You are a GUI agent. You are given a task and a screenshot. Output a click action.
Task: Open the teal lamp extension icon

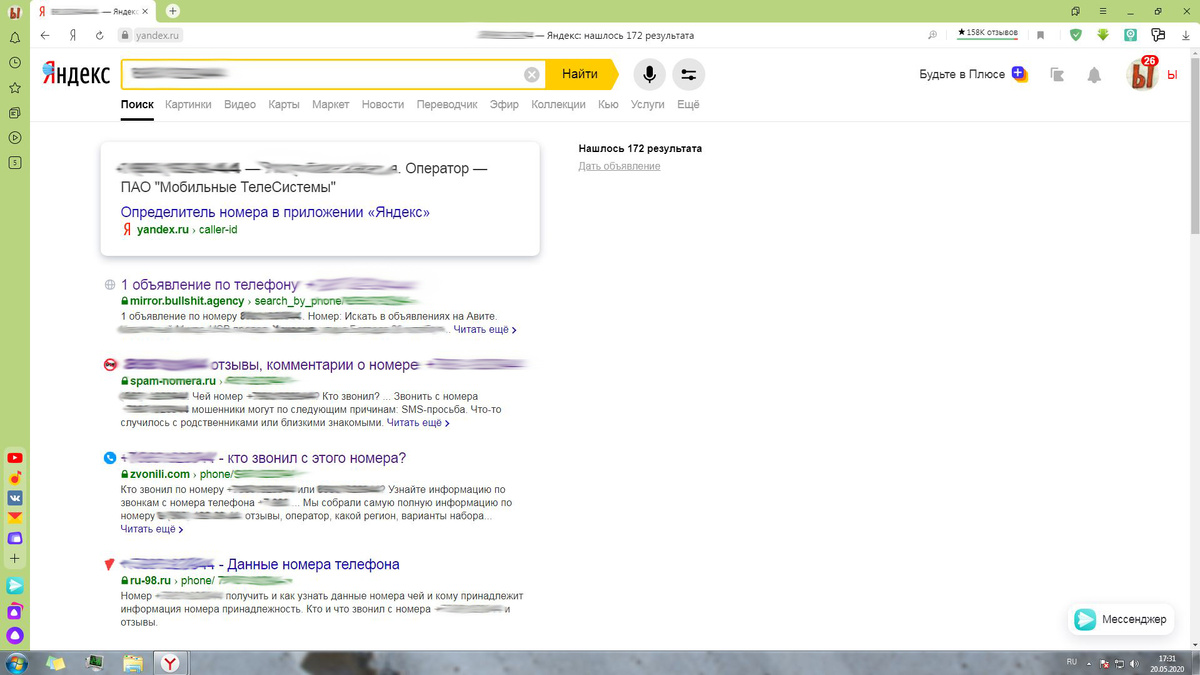[1130, 35]
